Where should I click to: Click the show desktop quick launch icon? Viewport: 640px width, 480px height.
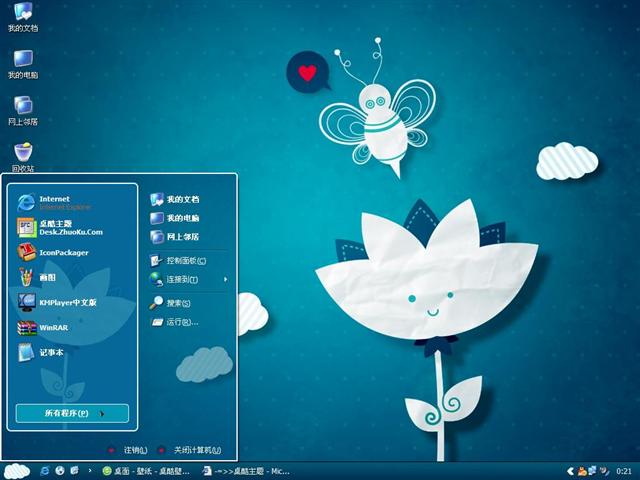click(x=75, y=471)
